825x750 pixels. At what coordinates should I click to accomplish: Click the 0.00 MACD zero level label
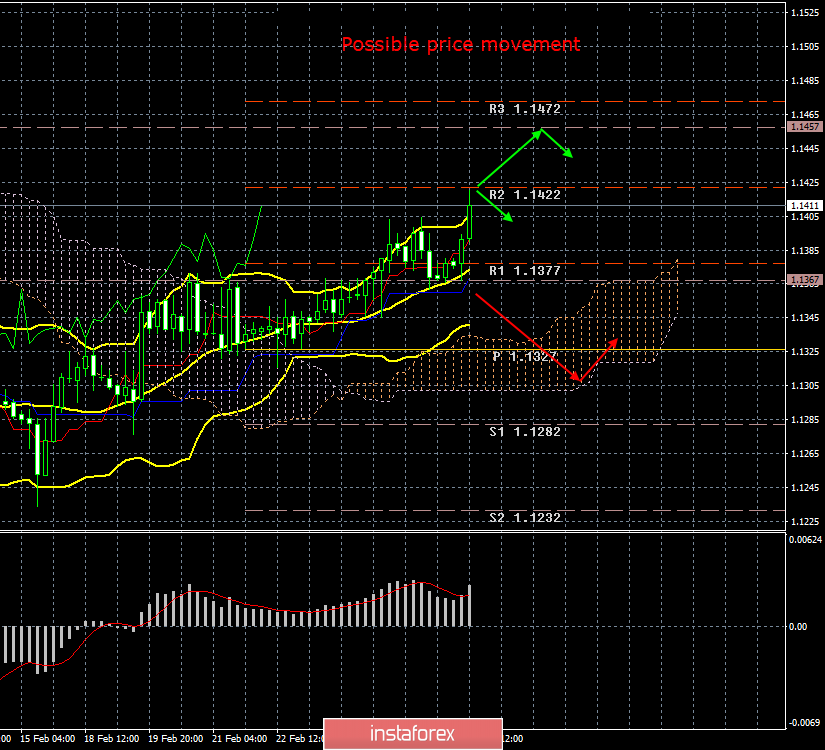click(x=798, y=626)
